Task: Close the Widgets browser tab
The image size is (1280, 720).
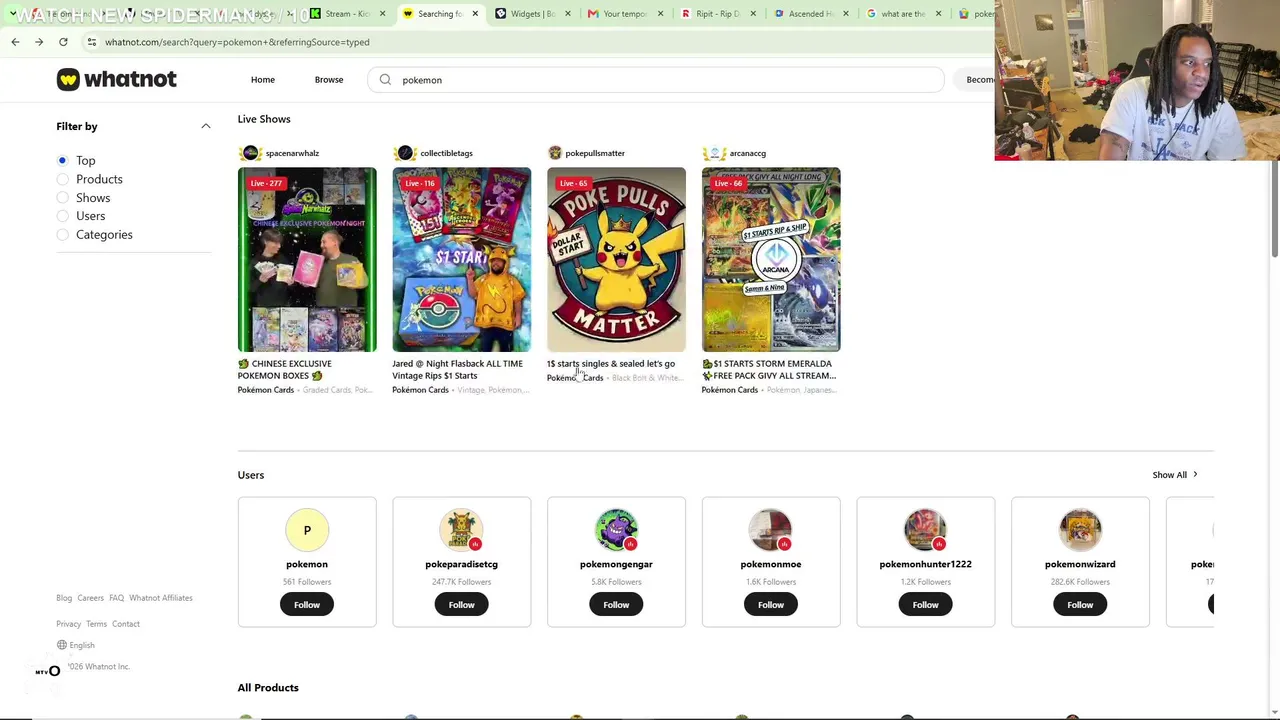Action: coord(567,14)
